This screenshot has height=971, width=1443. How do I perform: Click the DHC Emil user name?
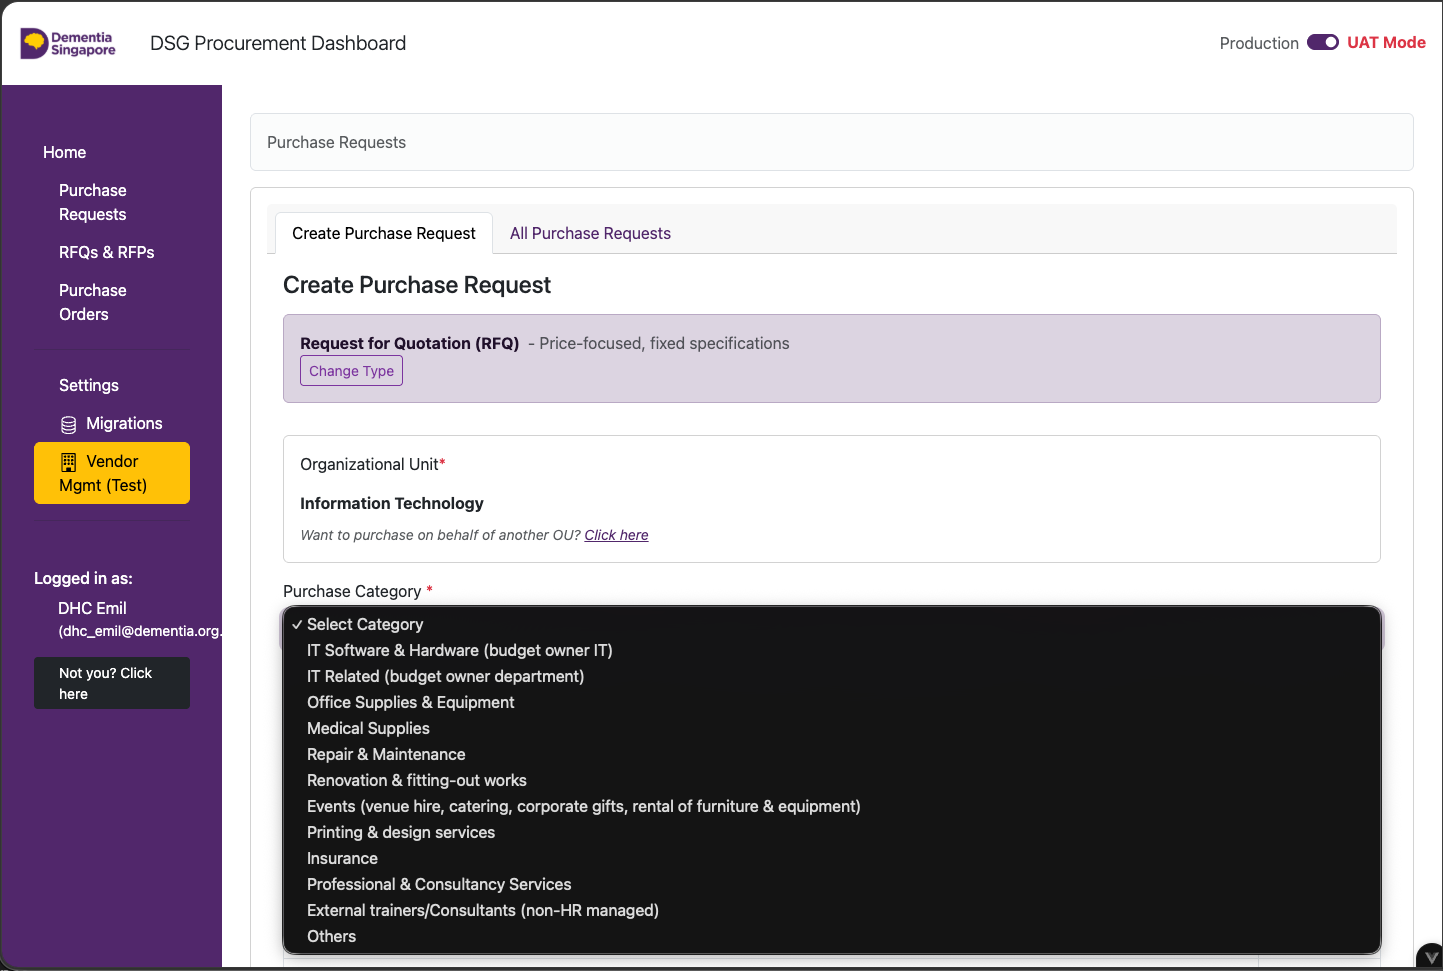coord(92,608)
